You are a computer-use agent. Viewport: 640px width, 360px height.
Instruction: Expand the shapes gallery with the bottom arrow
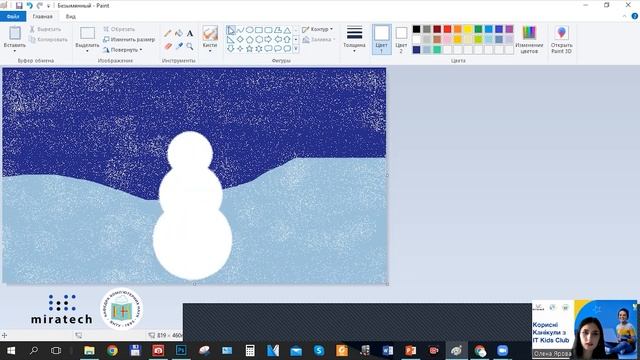tap(296, 49)
